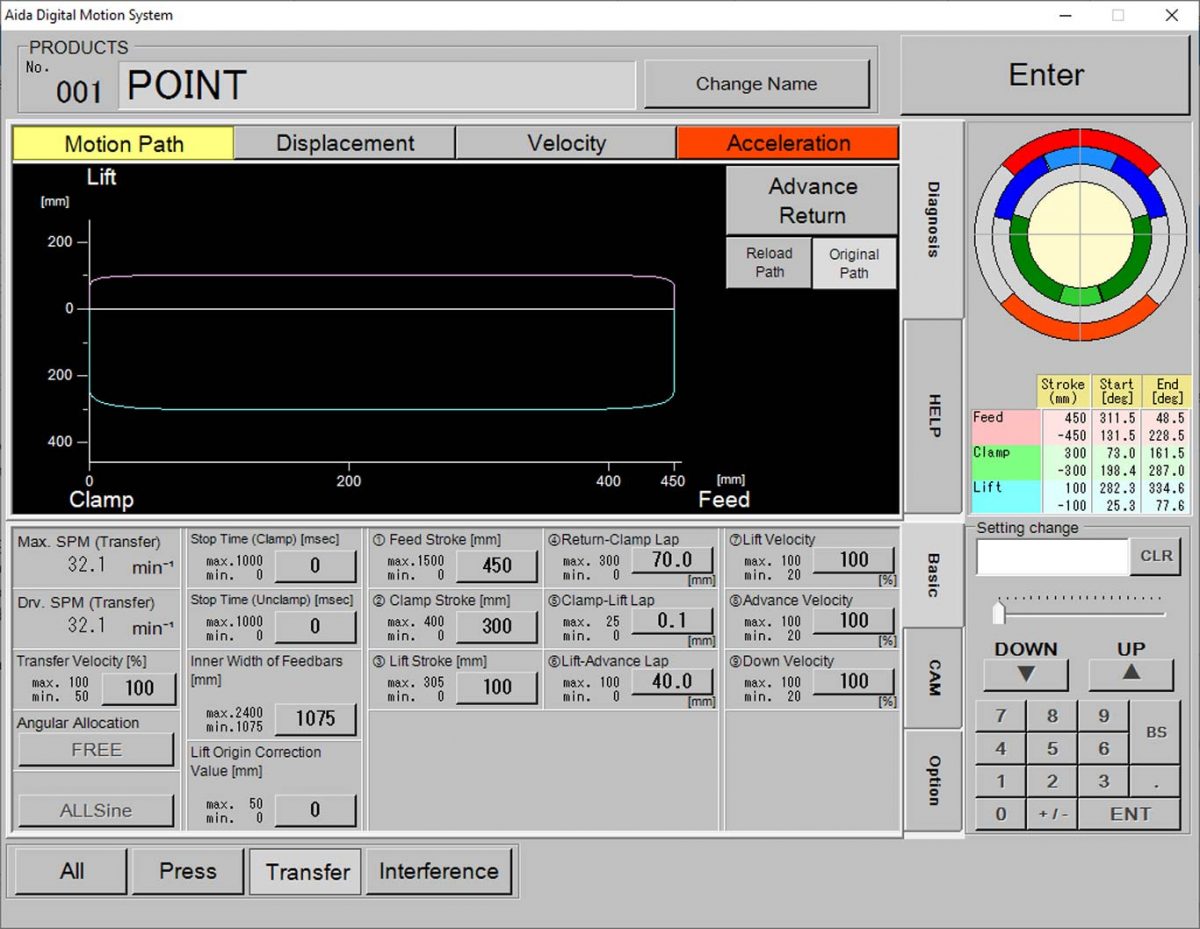This screenshot has height=929, width=1200.
Task: Open the Diagnosis side panel
Action: coord(930,216)
